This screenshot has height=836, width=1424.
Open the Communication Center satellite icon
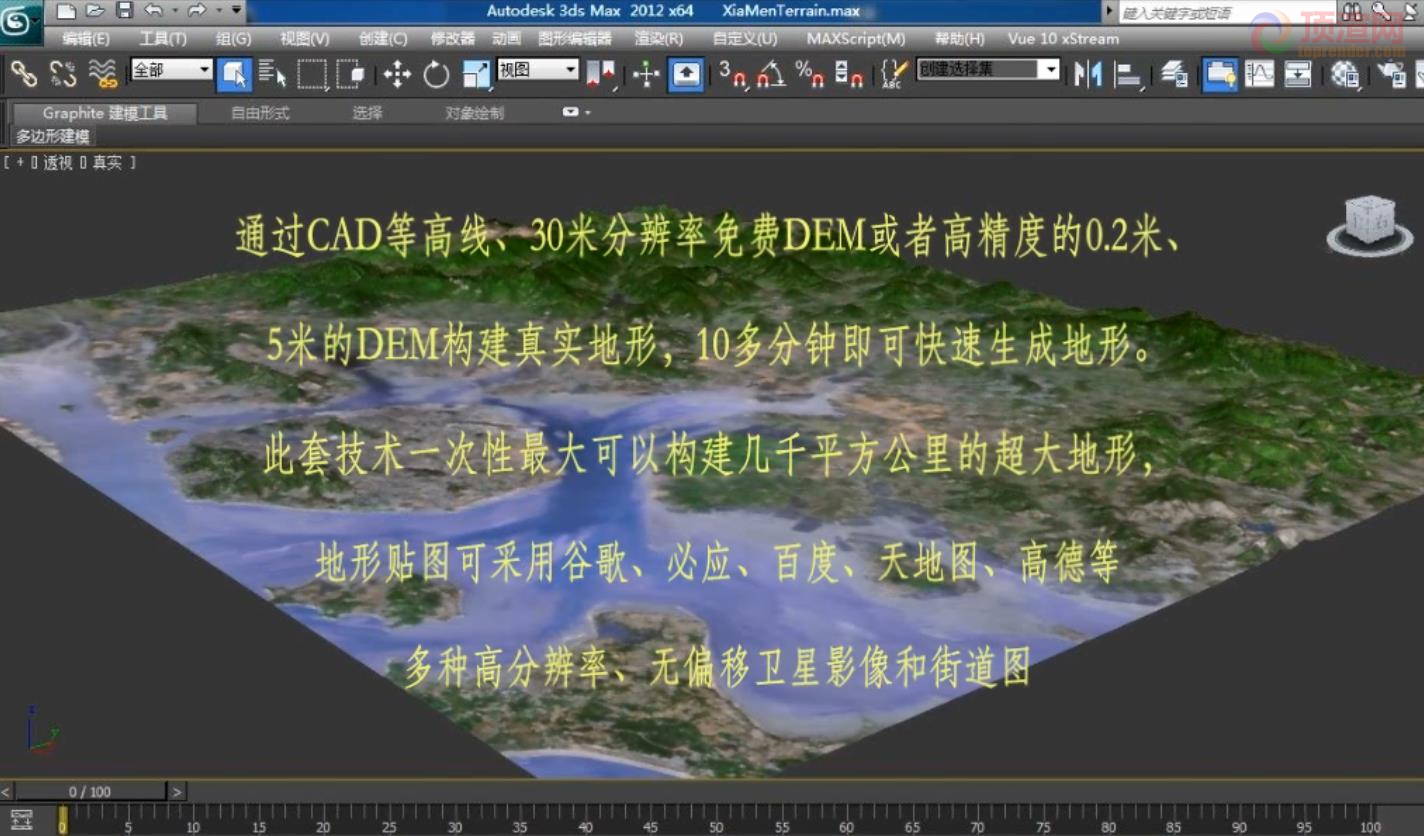pyautogui.click(x=1411, y=12)
